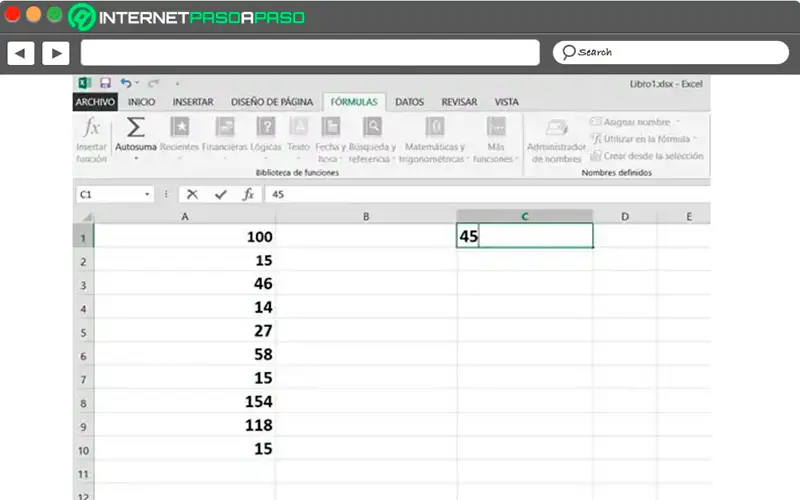The width and height of the screenshot is (800, 500).
Task: Select column D header
Action: [x=625, y=217]
